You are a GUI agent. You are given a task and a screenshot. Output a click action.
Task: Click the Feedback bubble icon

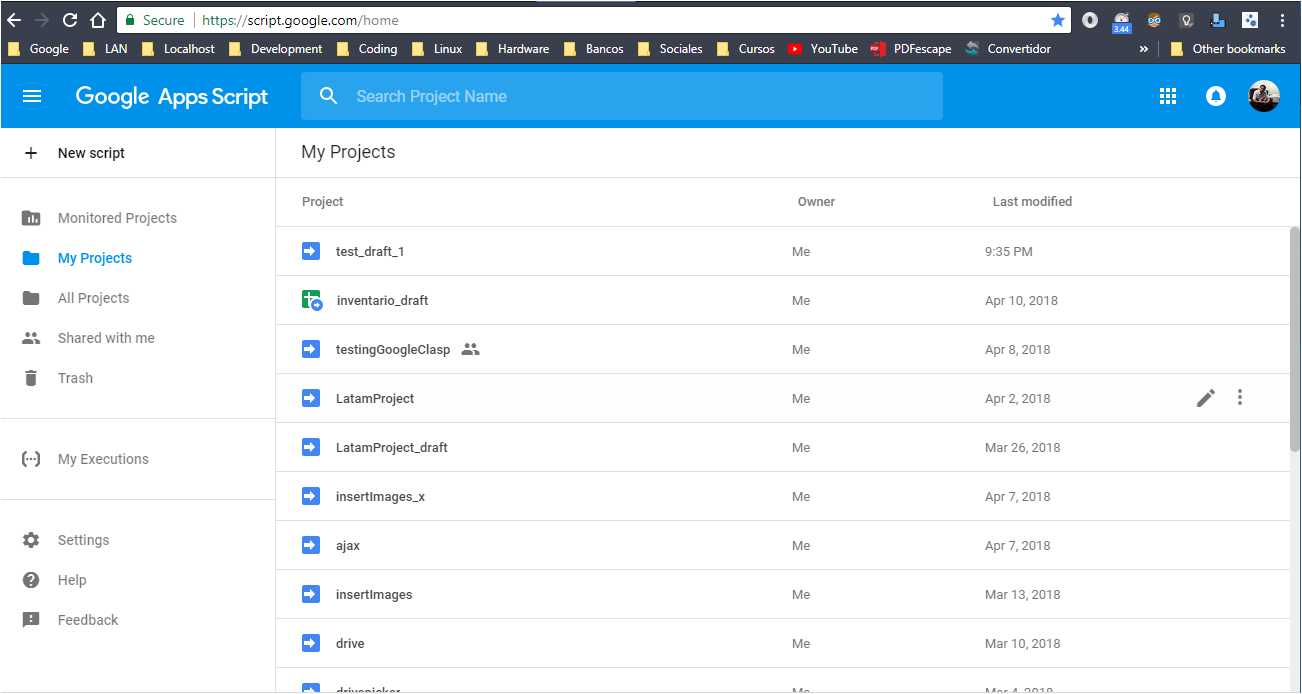(31, 620)
